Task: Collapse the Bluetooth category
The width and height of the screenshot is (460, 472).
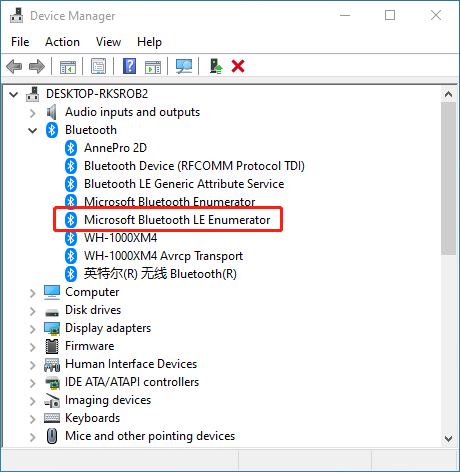Action: click(x=32, y=130)
